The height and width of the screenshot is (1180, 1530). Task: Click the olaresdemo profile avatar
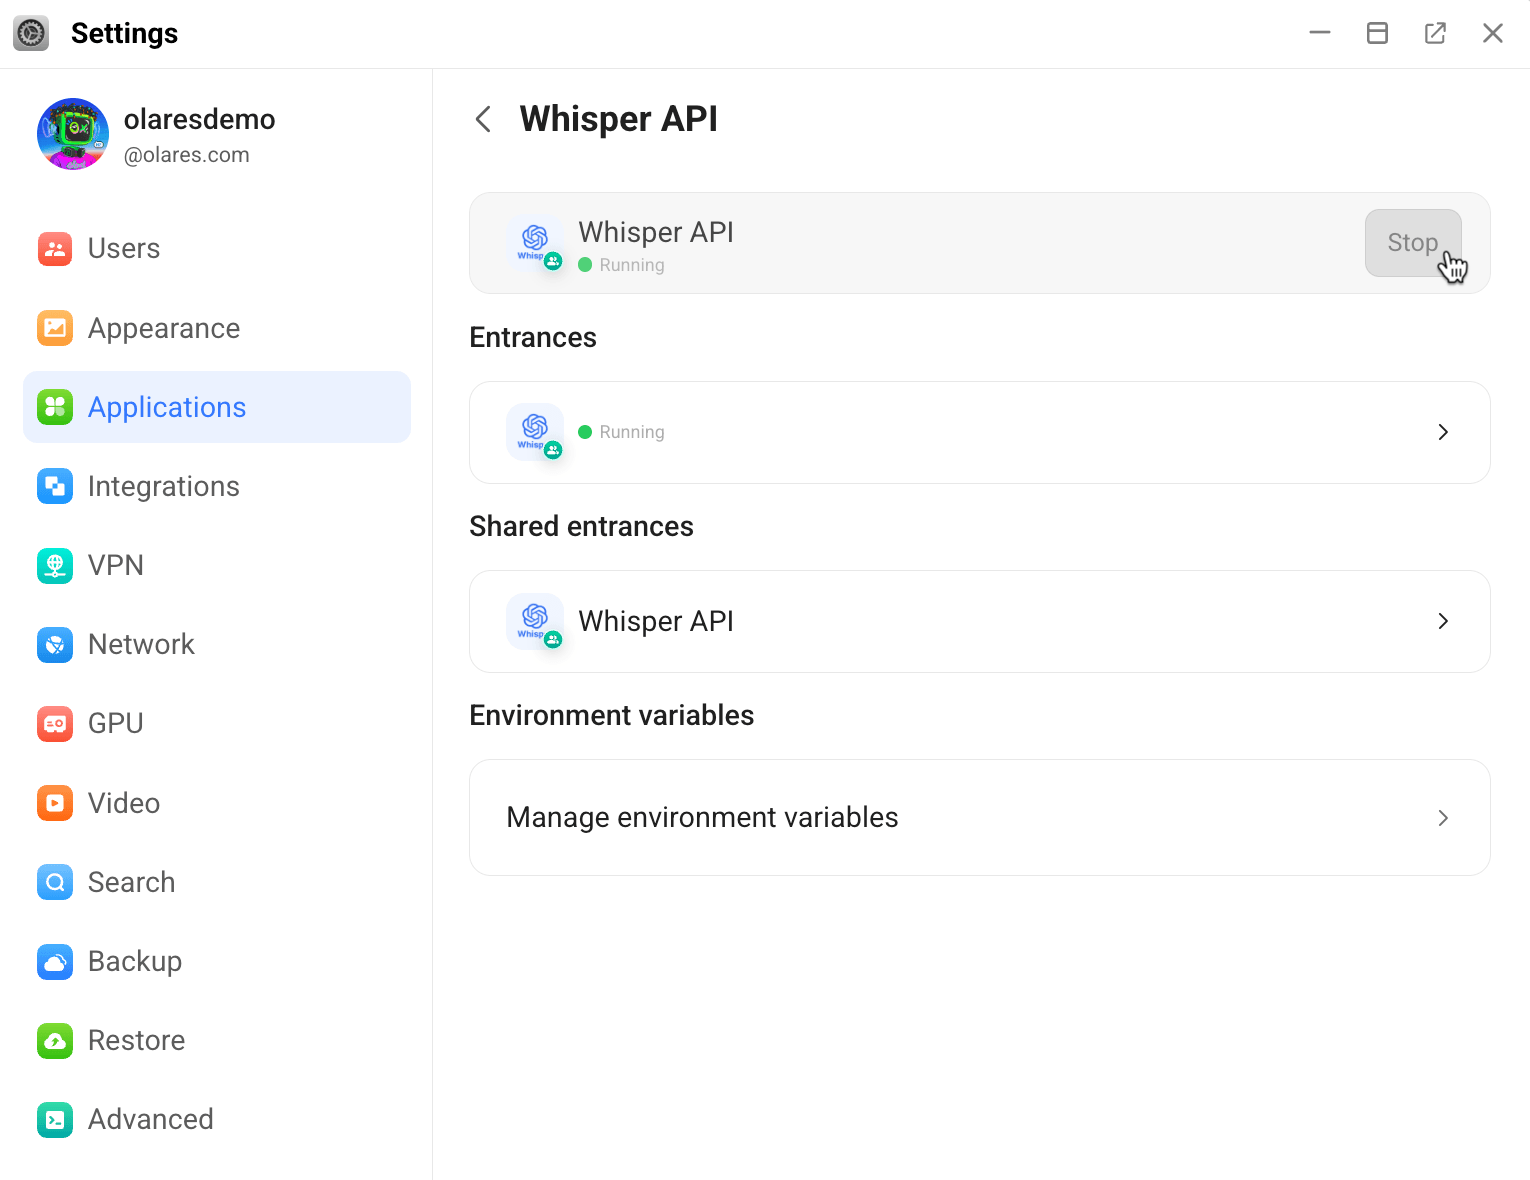click(73, 134)
